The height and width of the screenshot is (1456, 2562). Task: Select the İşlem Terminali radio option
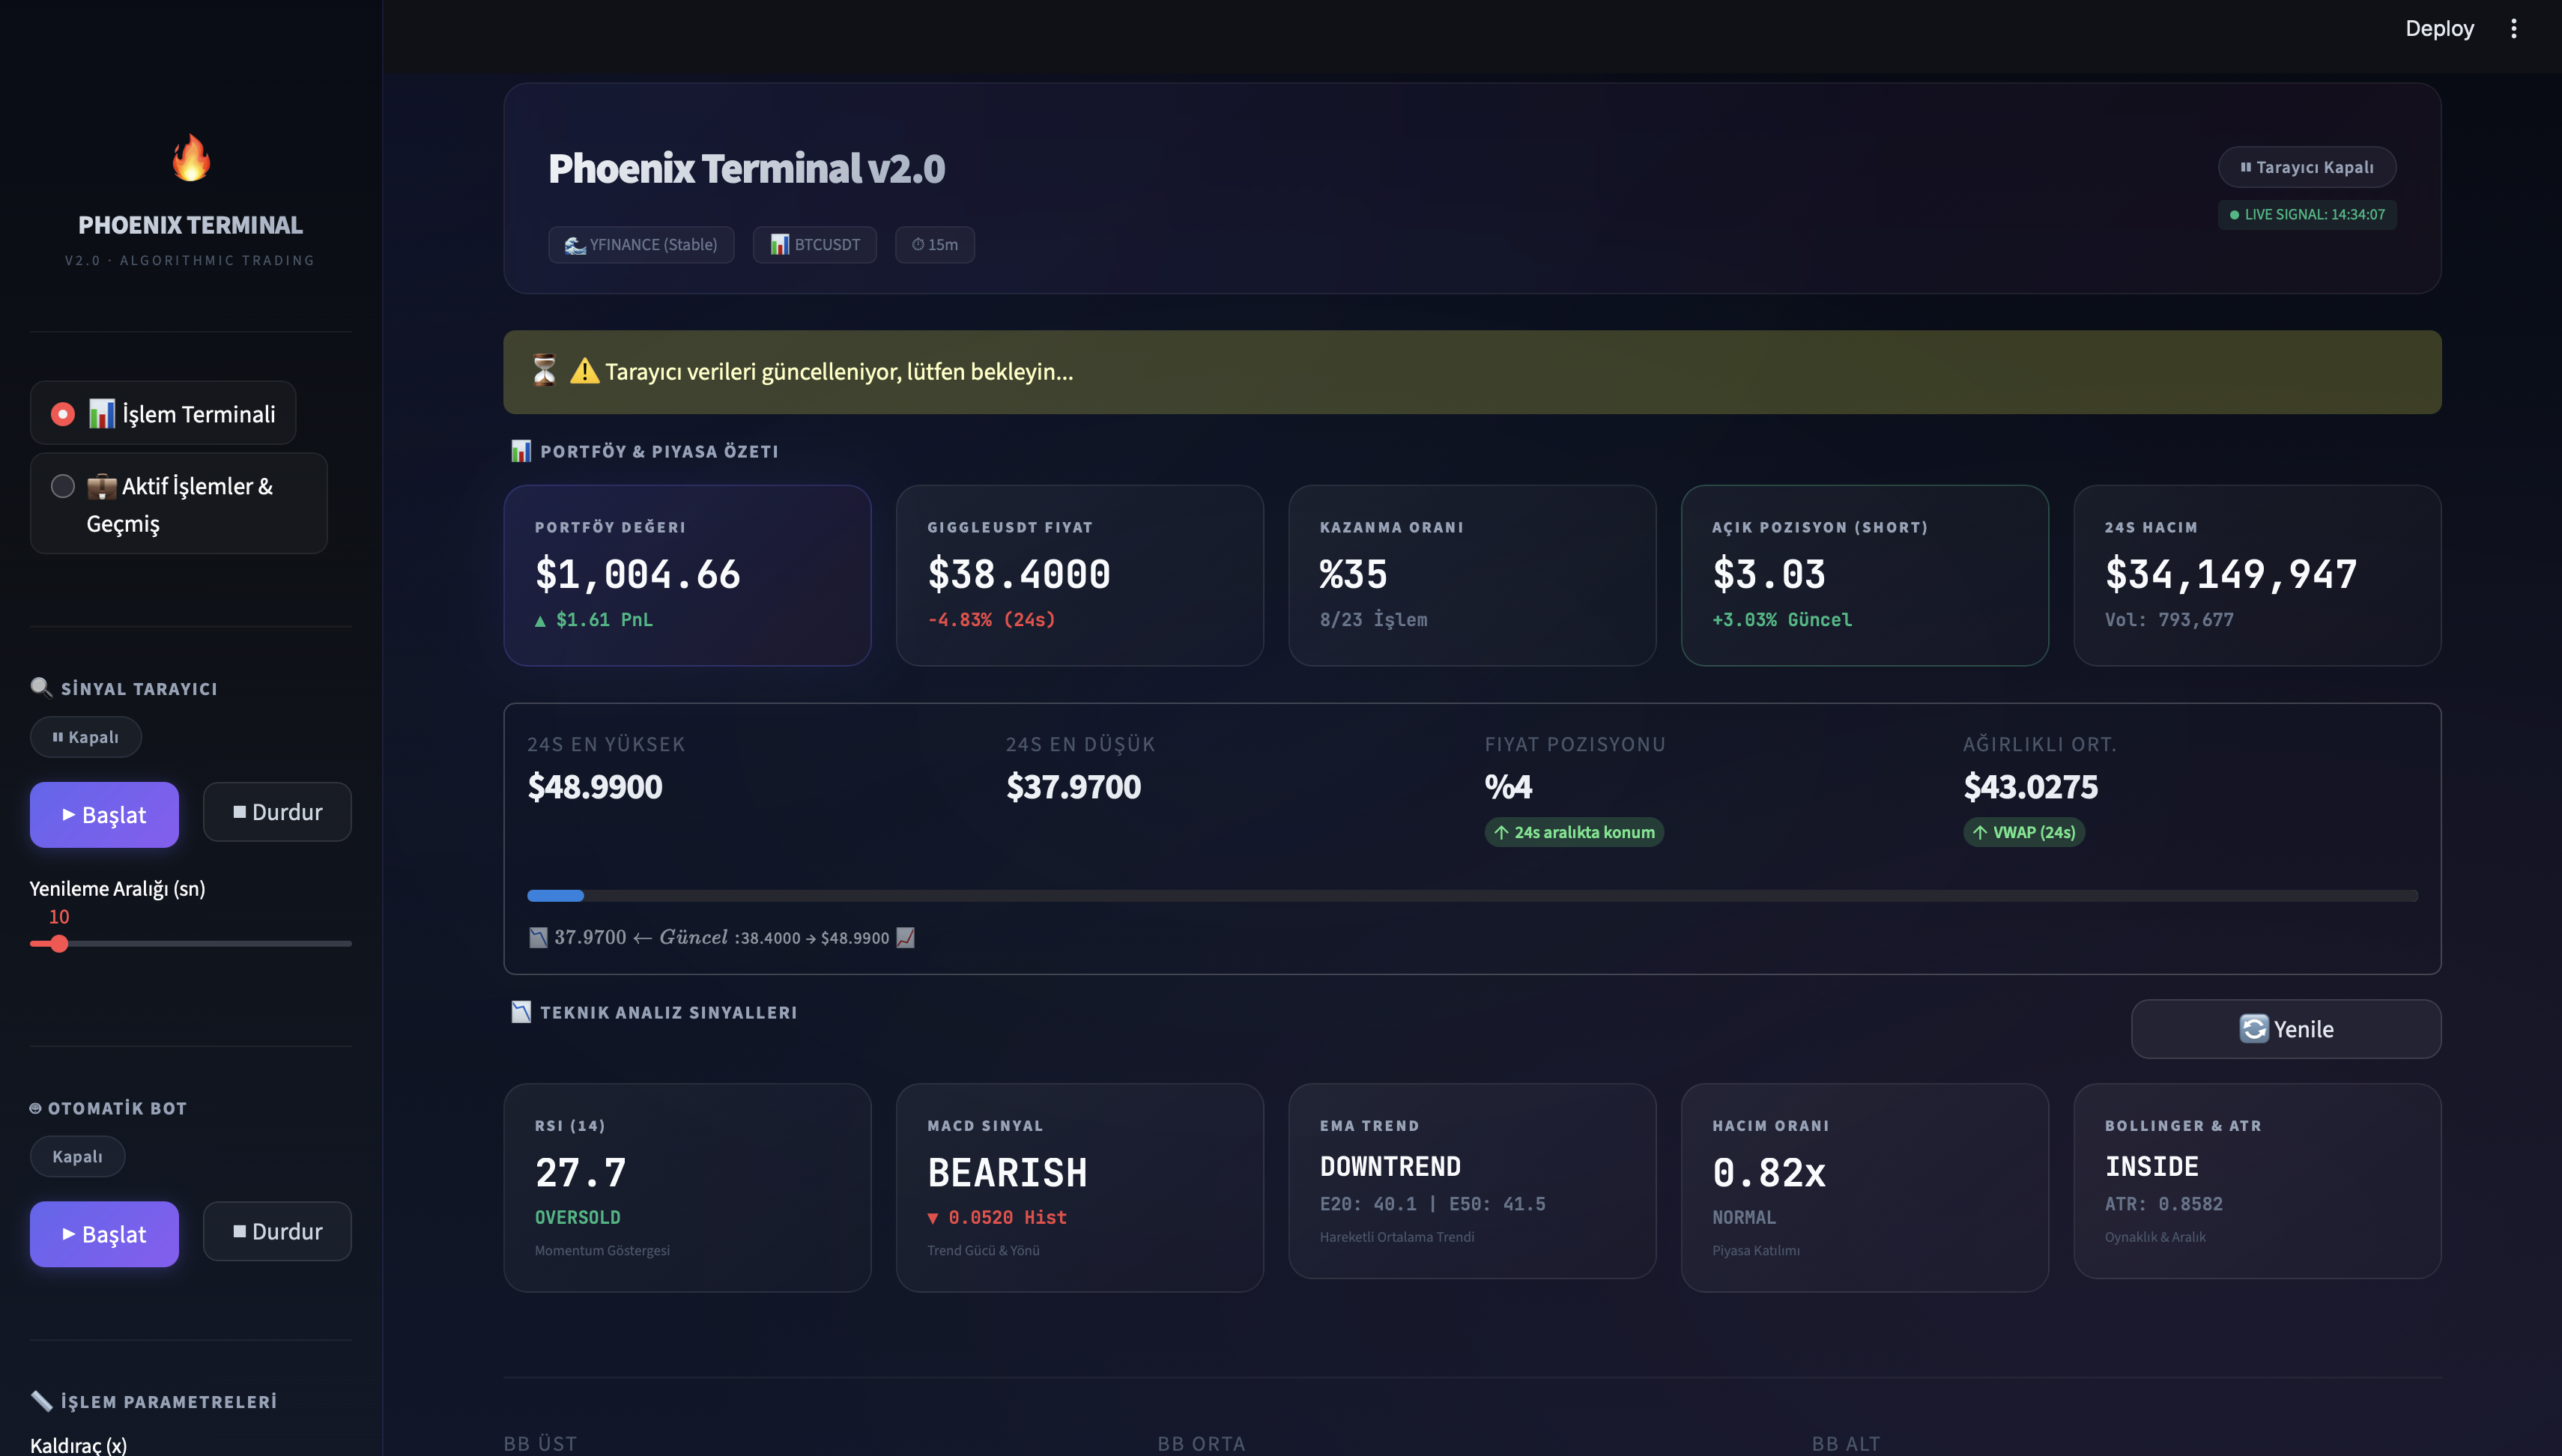click(63, 414)
